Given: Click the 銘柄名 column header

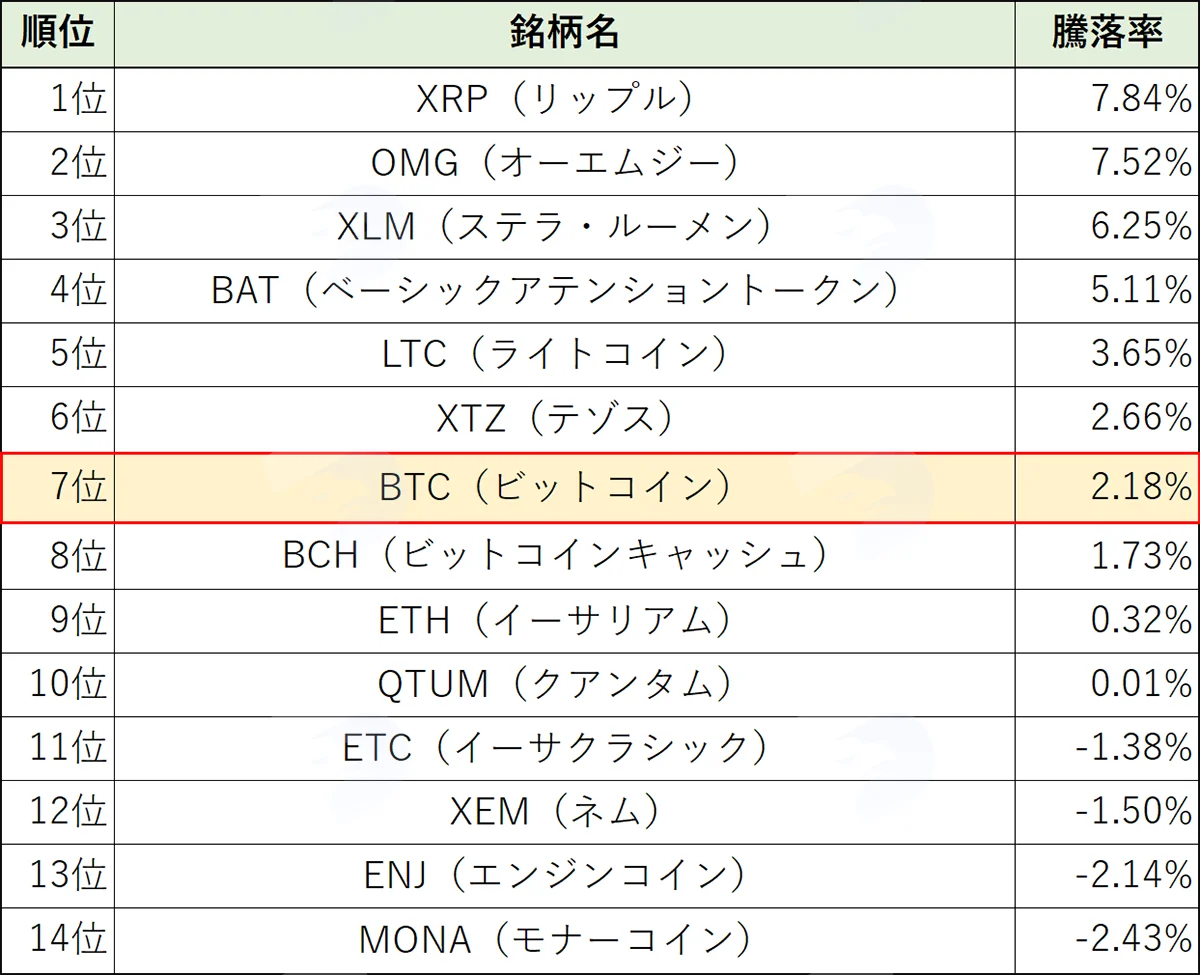Looking at the screenshot, I should [565, 33].
